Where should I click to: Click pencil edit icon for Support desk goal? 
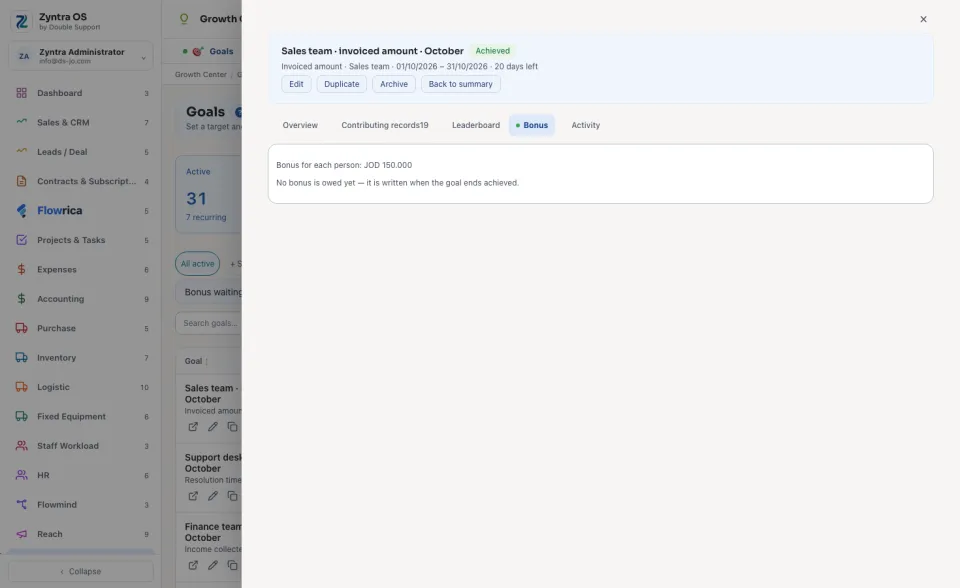(212, 496)
